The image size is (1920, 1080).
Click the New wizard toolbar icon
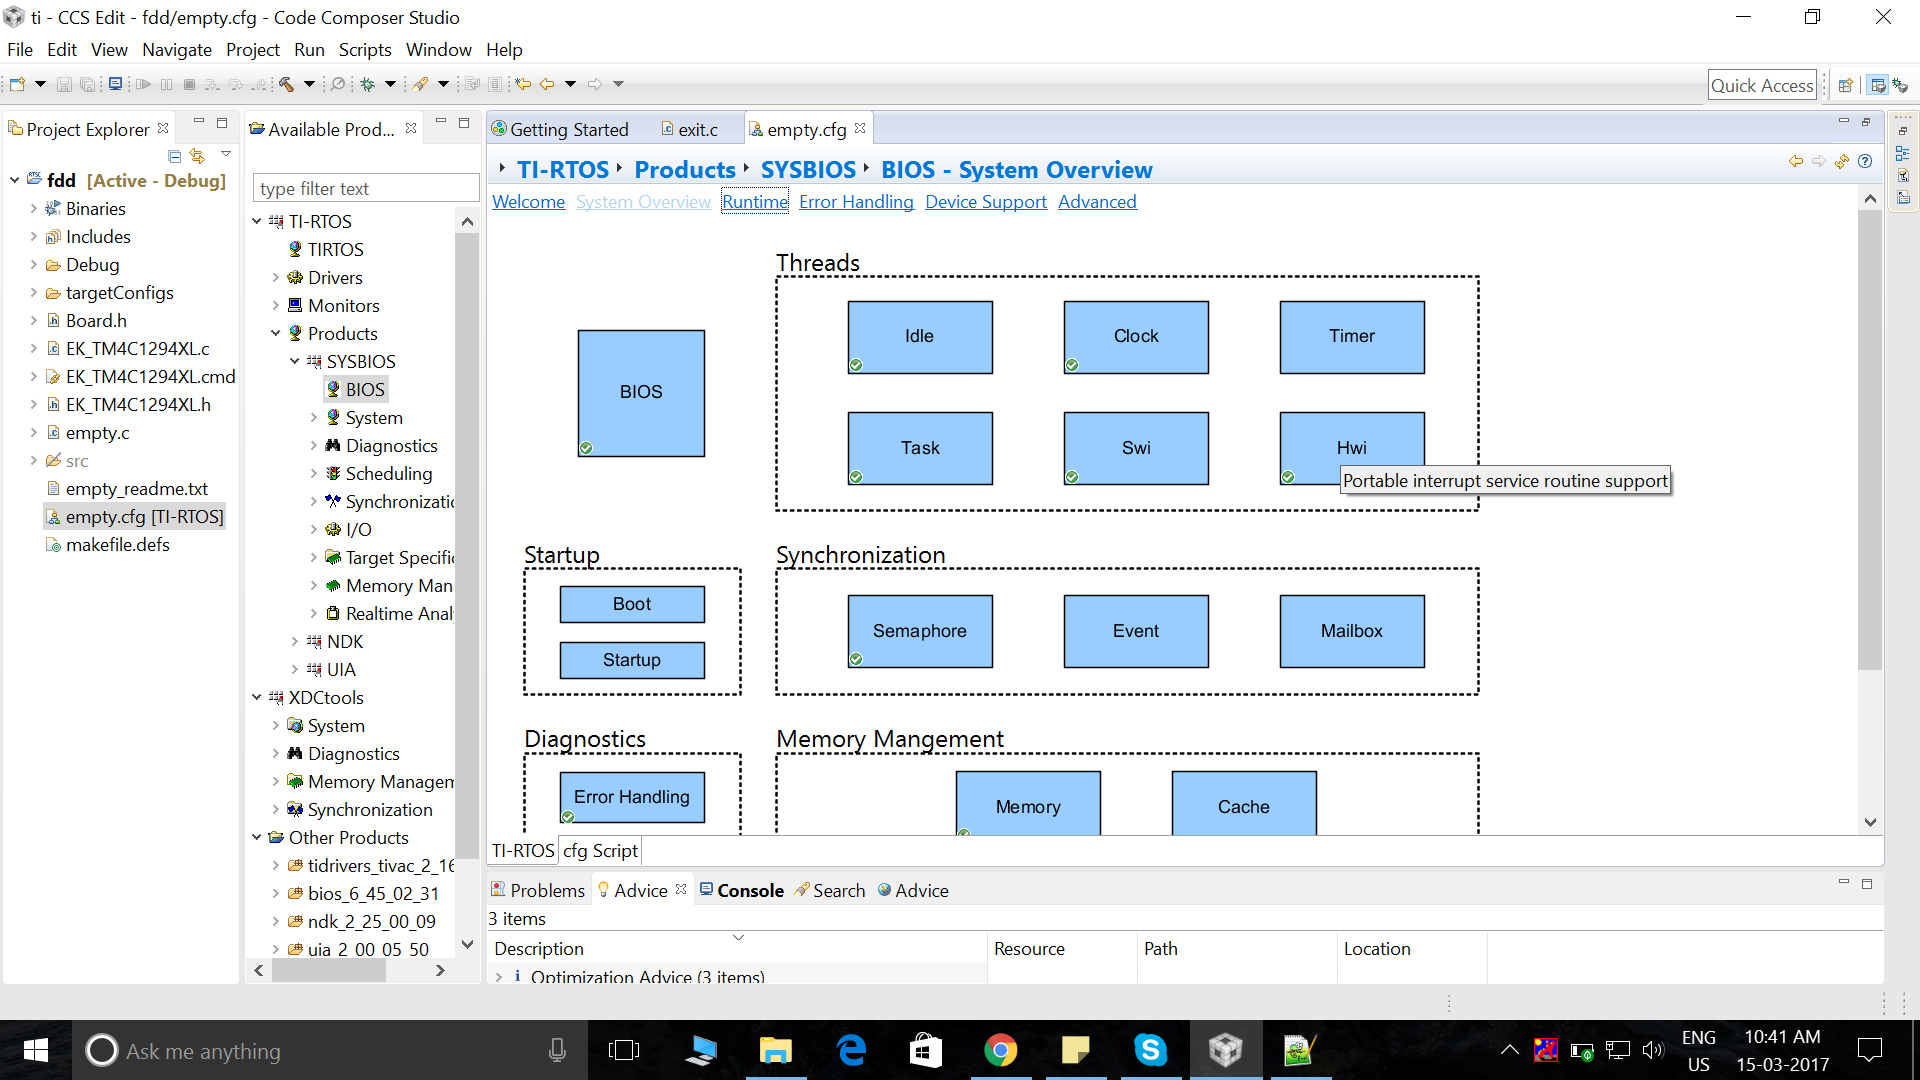(17, 84)
